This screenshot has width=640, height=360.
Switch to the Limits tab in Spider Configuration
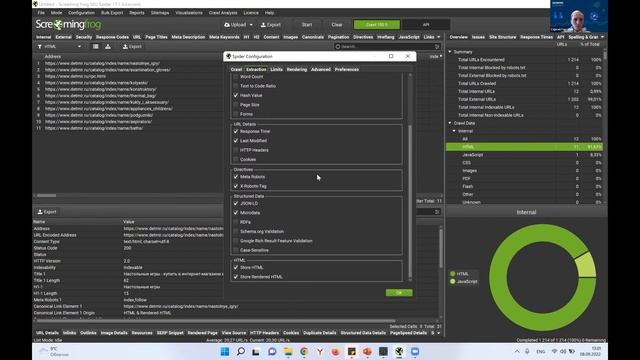pyautogui.click(x=276, y=69)
